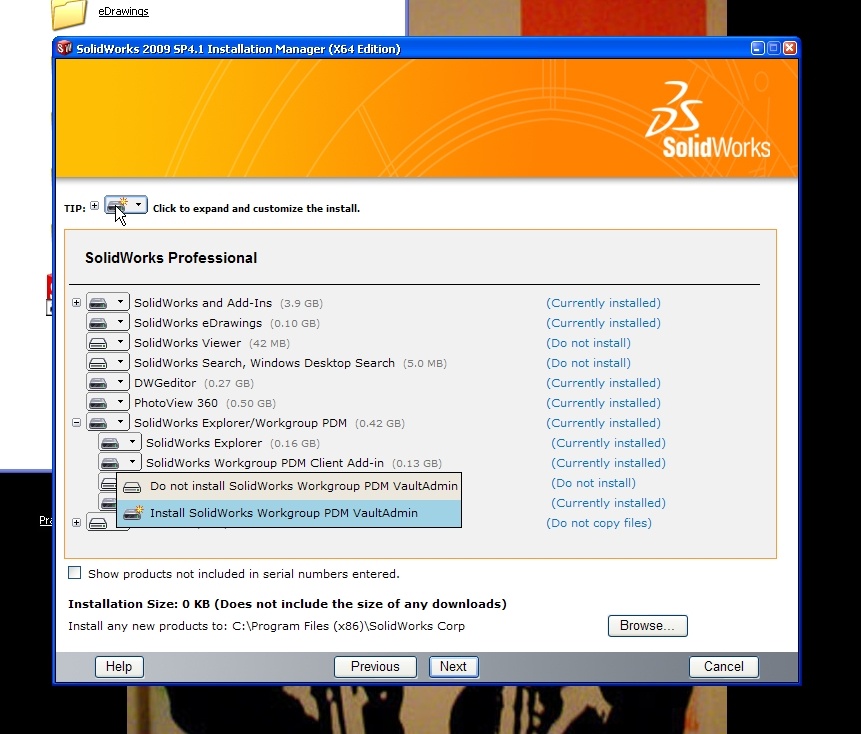Click the TIP example dropdown arrow

(x=138, y=205)
